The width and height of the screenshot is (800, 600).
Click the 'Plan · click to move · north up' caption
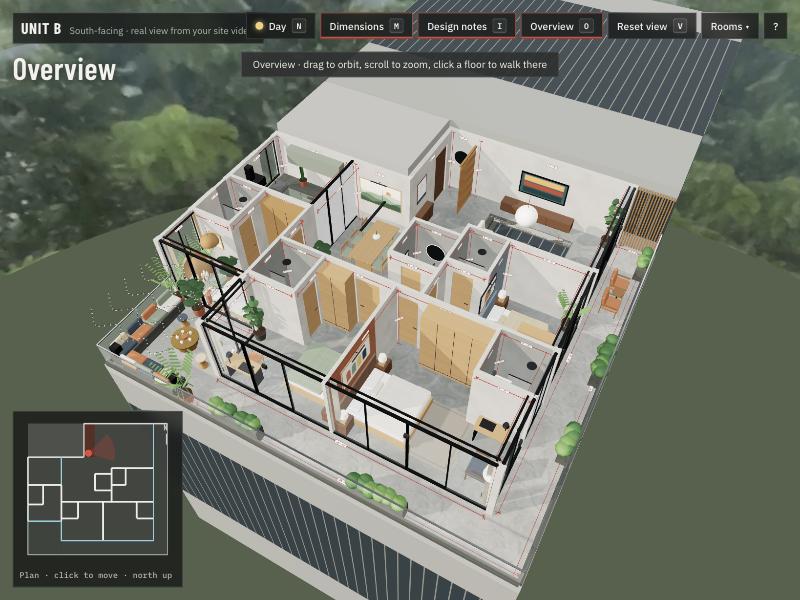click(96, 575)
